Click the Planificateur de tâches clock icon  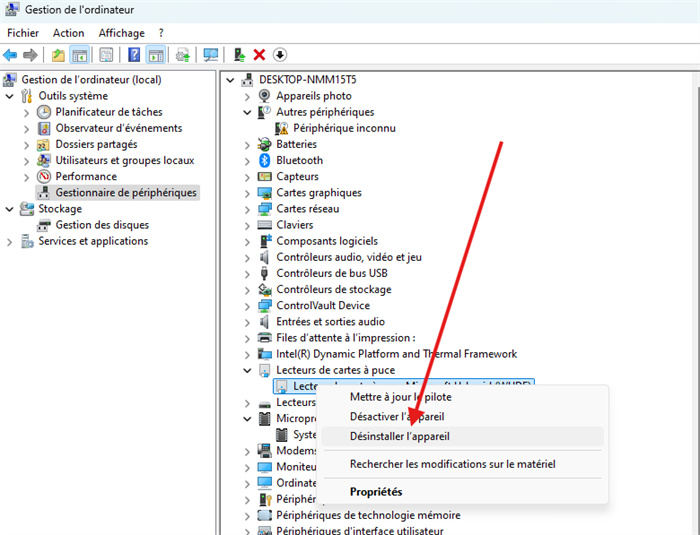[x=44, y=112]
